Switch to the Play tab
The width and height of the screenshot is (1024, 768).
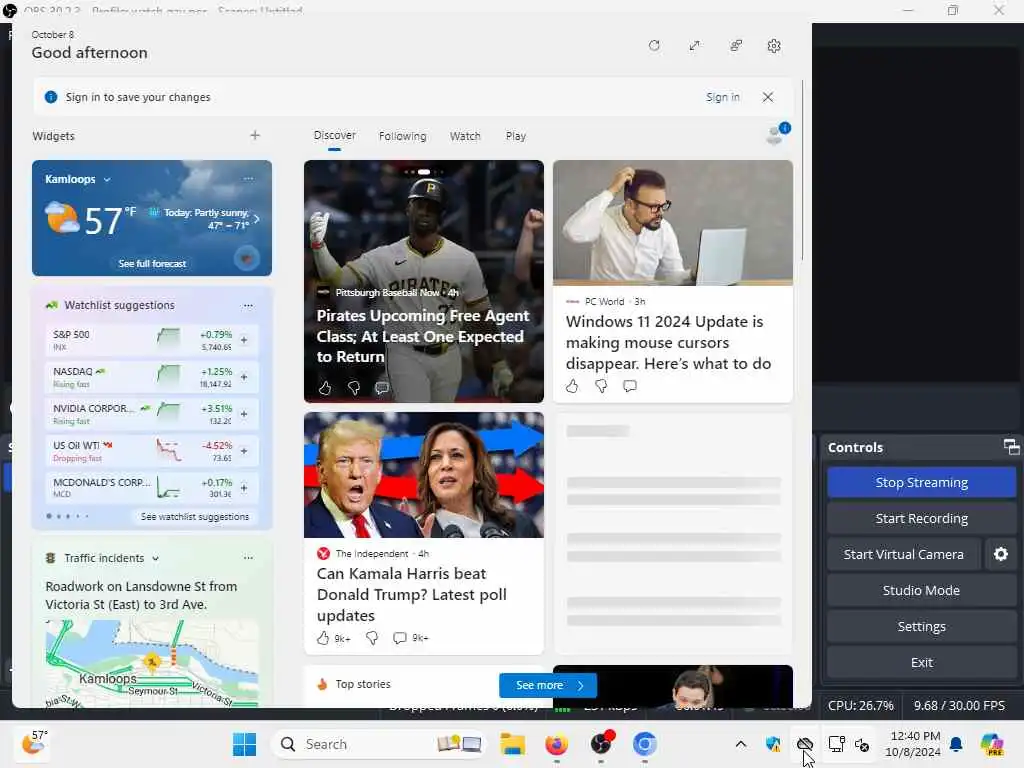pyautogui.click(x=515, y=136)
